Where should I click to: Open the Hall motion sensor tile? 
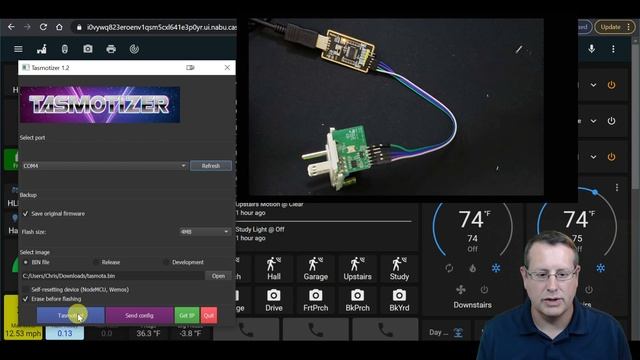point(273,269)
